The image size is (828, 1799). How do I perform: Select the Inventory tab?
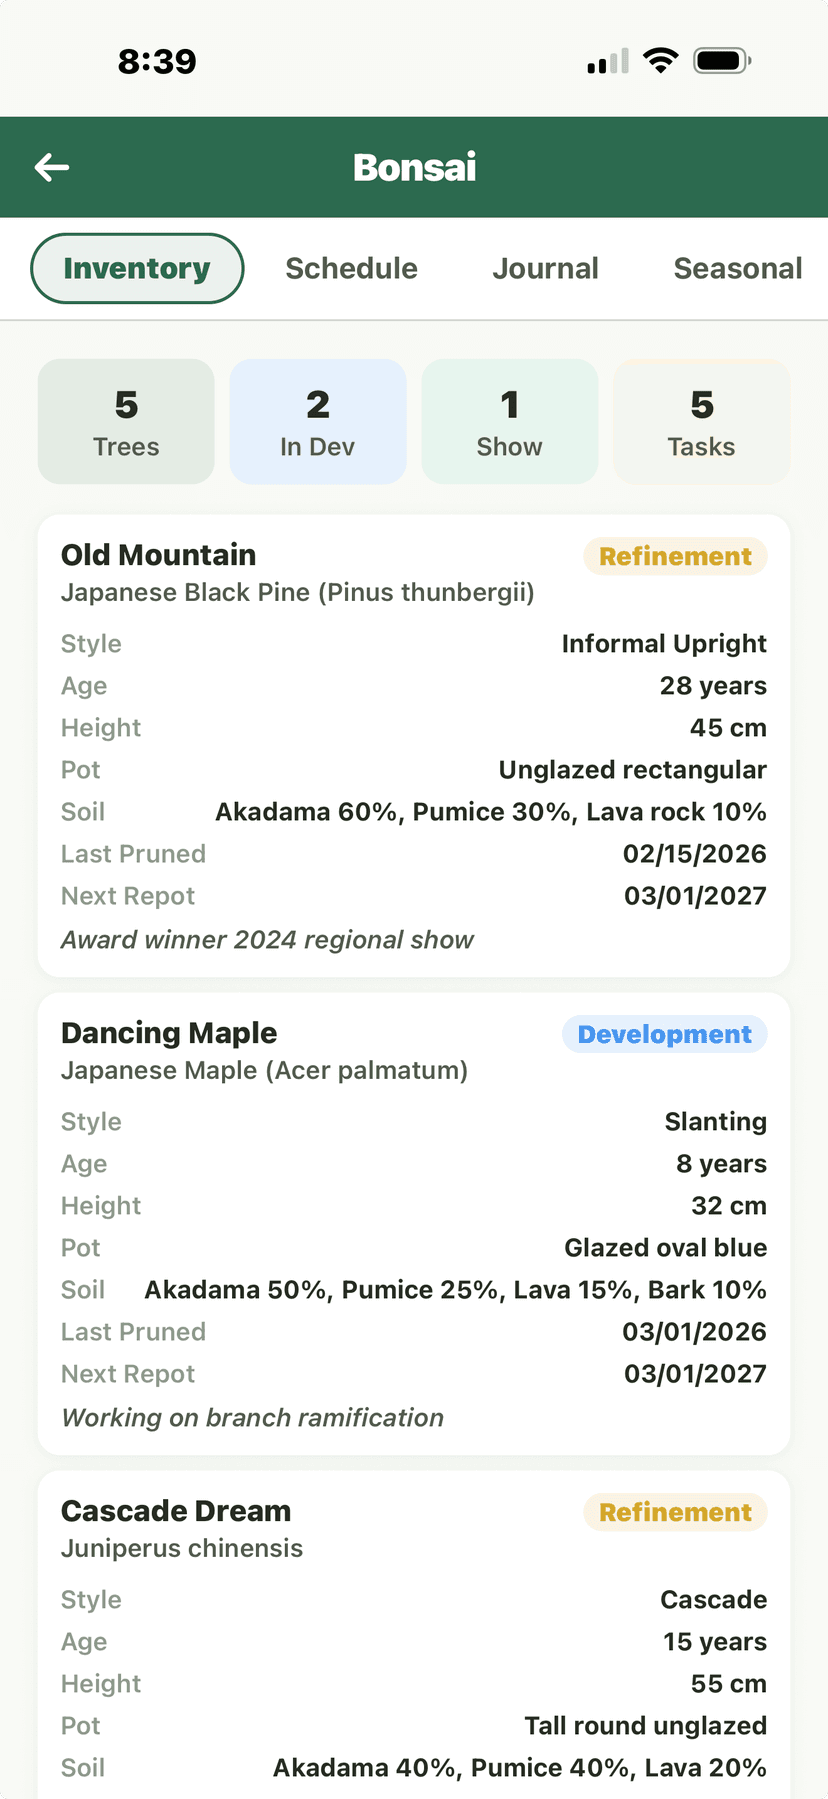137,268
